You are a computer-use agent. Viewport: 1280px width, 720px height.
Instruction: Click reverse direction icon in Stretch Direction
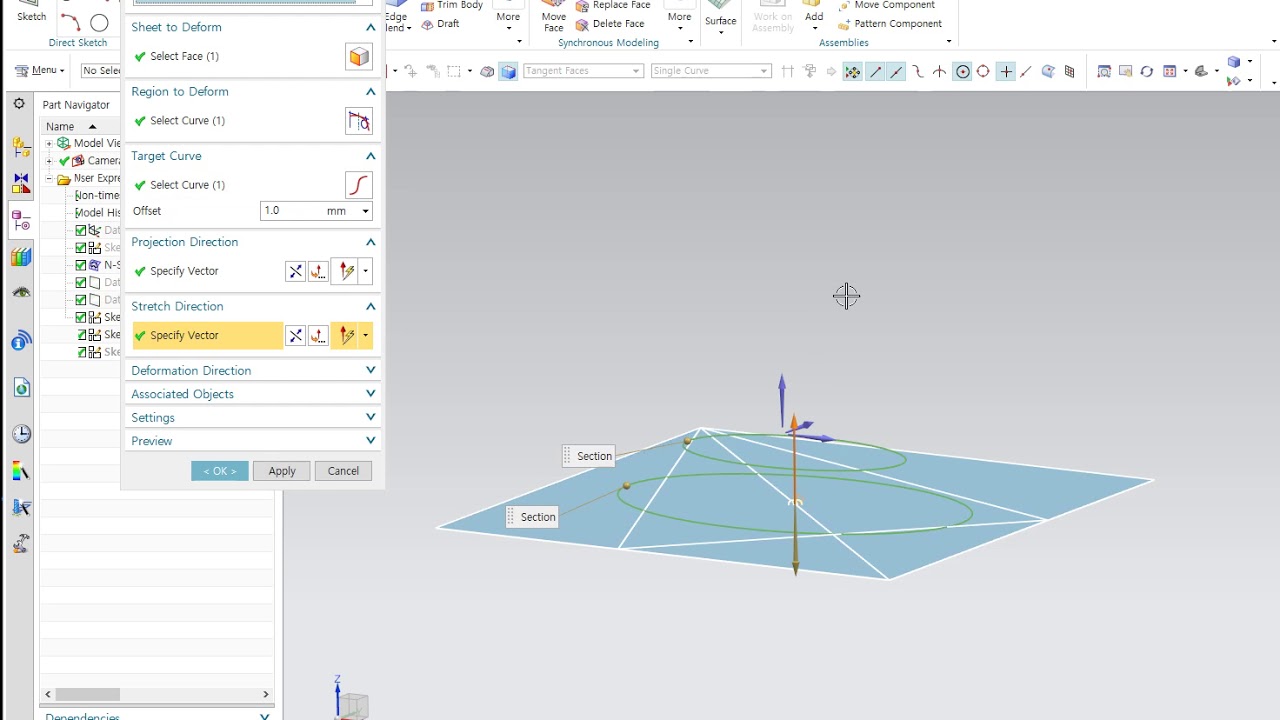[295, 336]
